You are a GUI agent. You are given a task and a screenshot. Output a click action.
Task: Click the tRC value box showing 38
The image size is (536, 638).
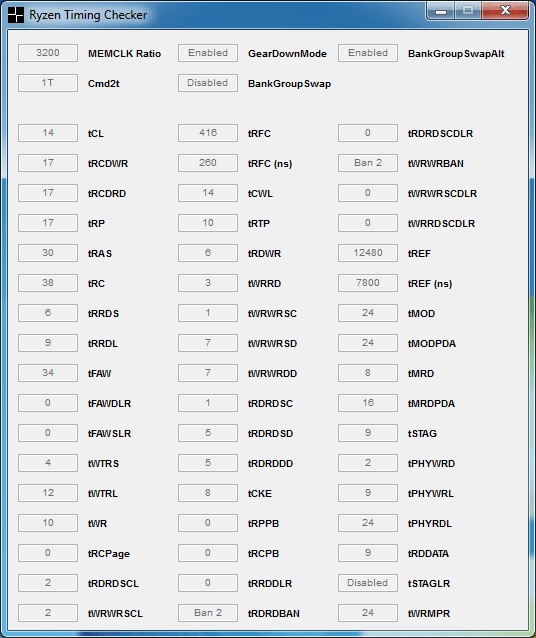pyautogui.click(x=48, y=283)
